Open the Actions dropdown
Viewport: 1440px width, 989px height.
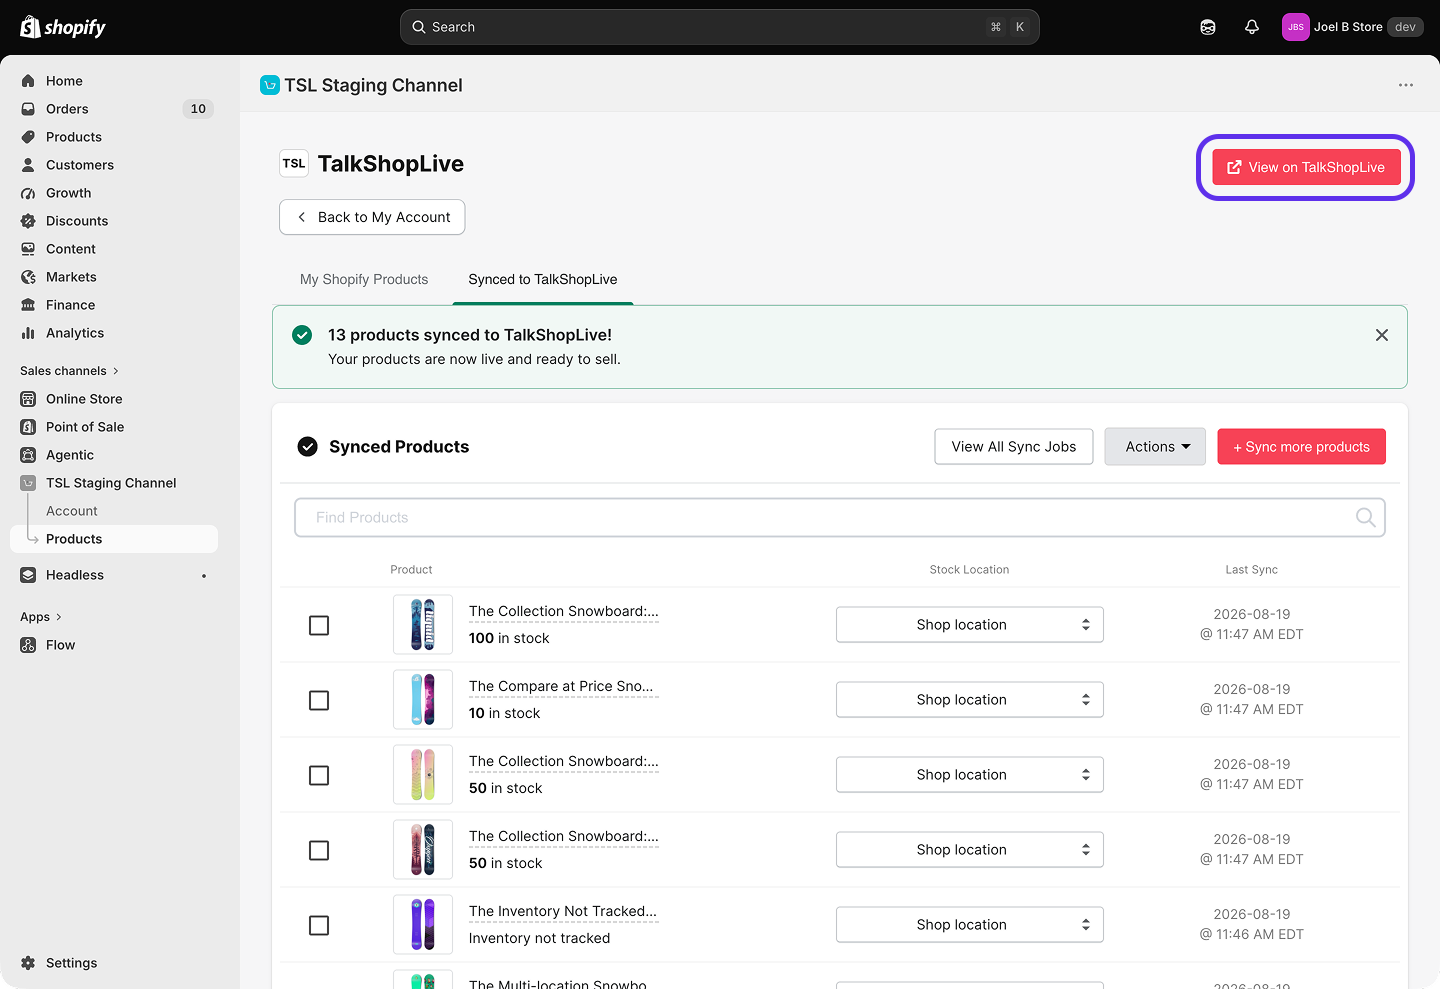(x=1155, y=447)
